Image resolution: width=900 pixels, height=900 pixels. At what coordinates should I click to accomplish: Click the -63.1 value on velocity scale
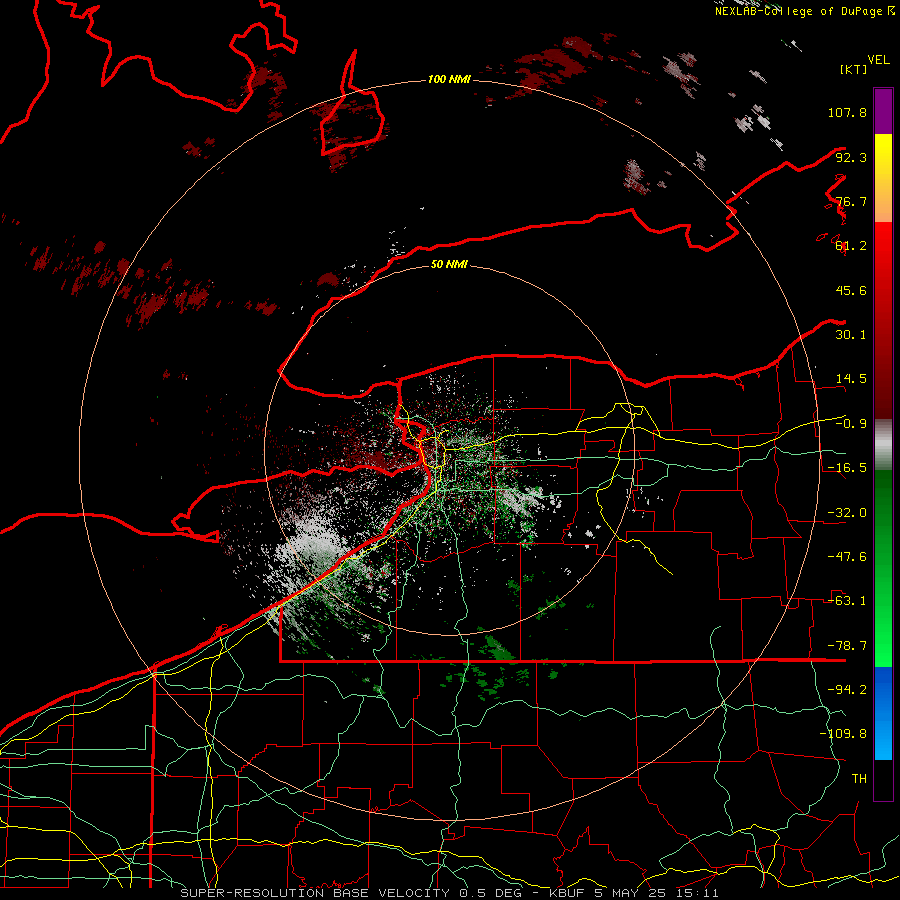click(x=847, y=601)
